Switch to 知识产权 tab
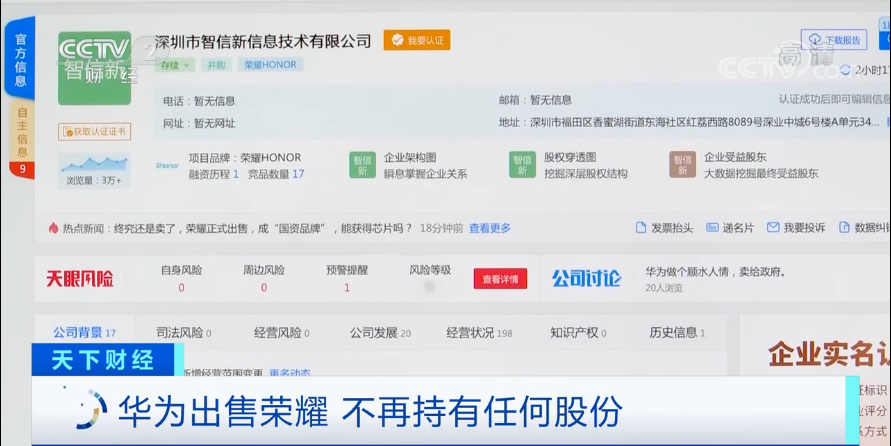The image size is (891, 446). (x=578, y=333)
